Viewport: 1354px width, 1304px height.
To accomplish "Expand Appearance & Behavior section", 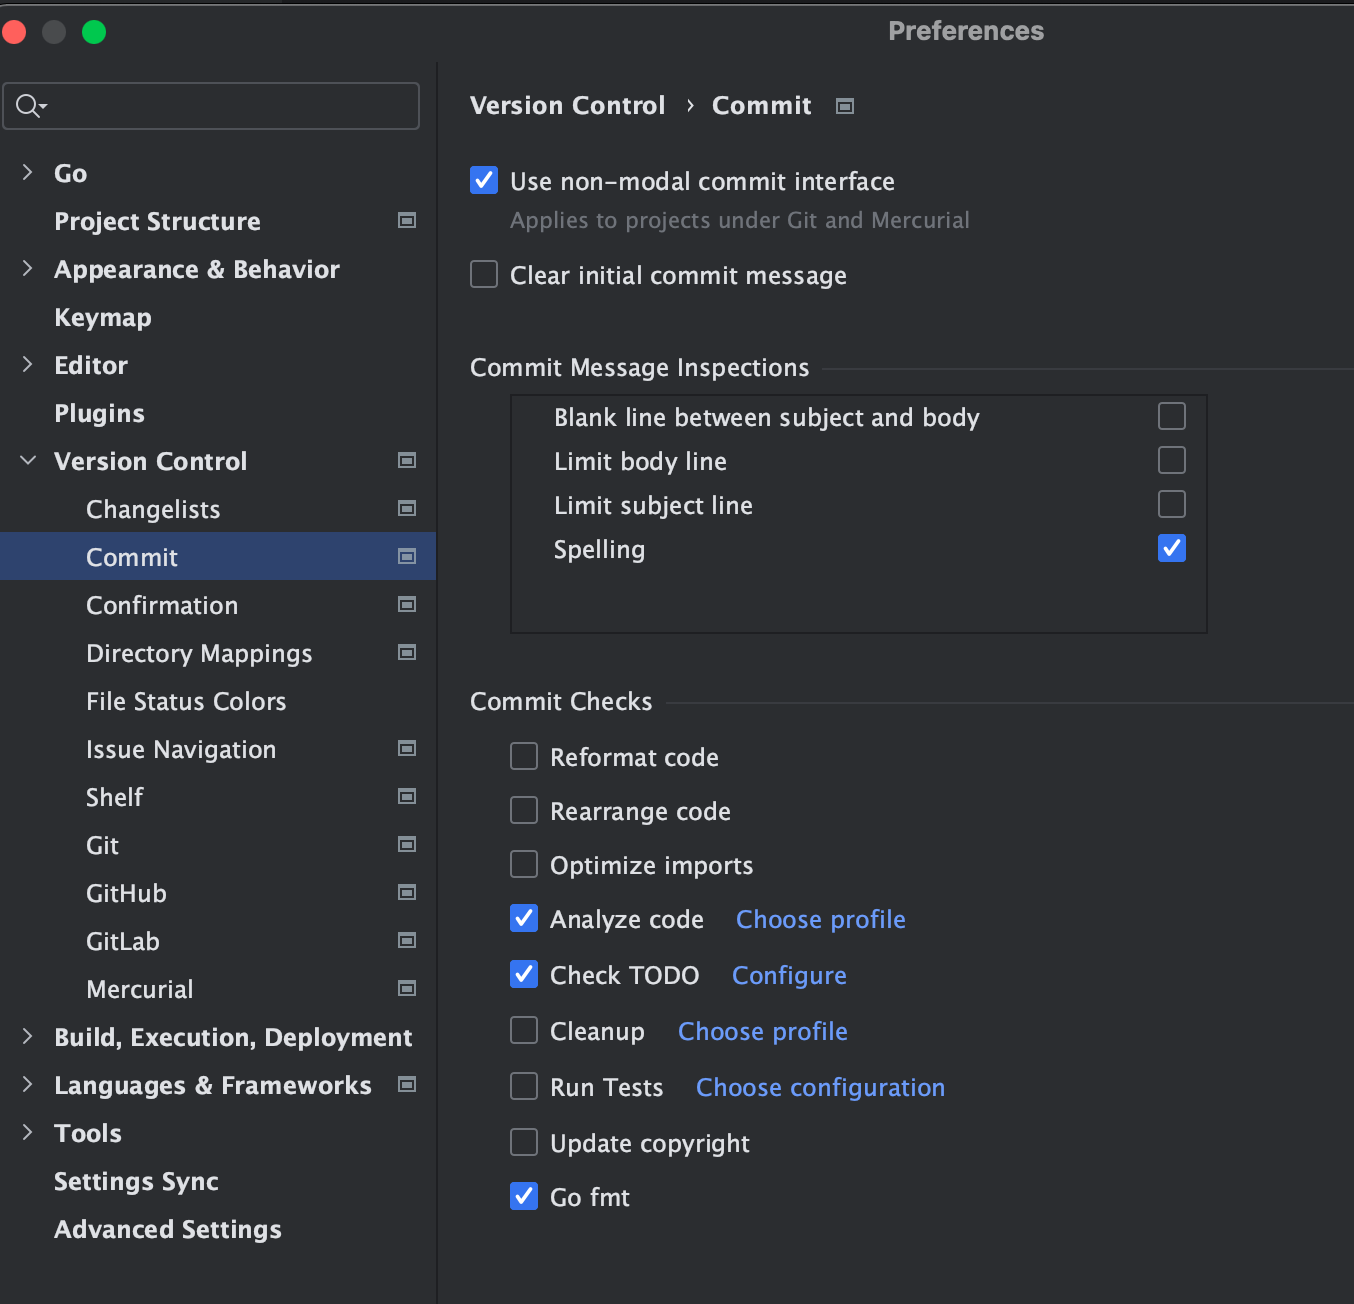I will click(27, 268).
